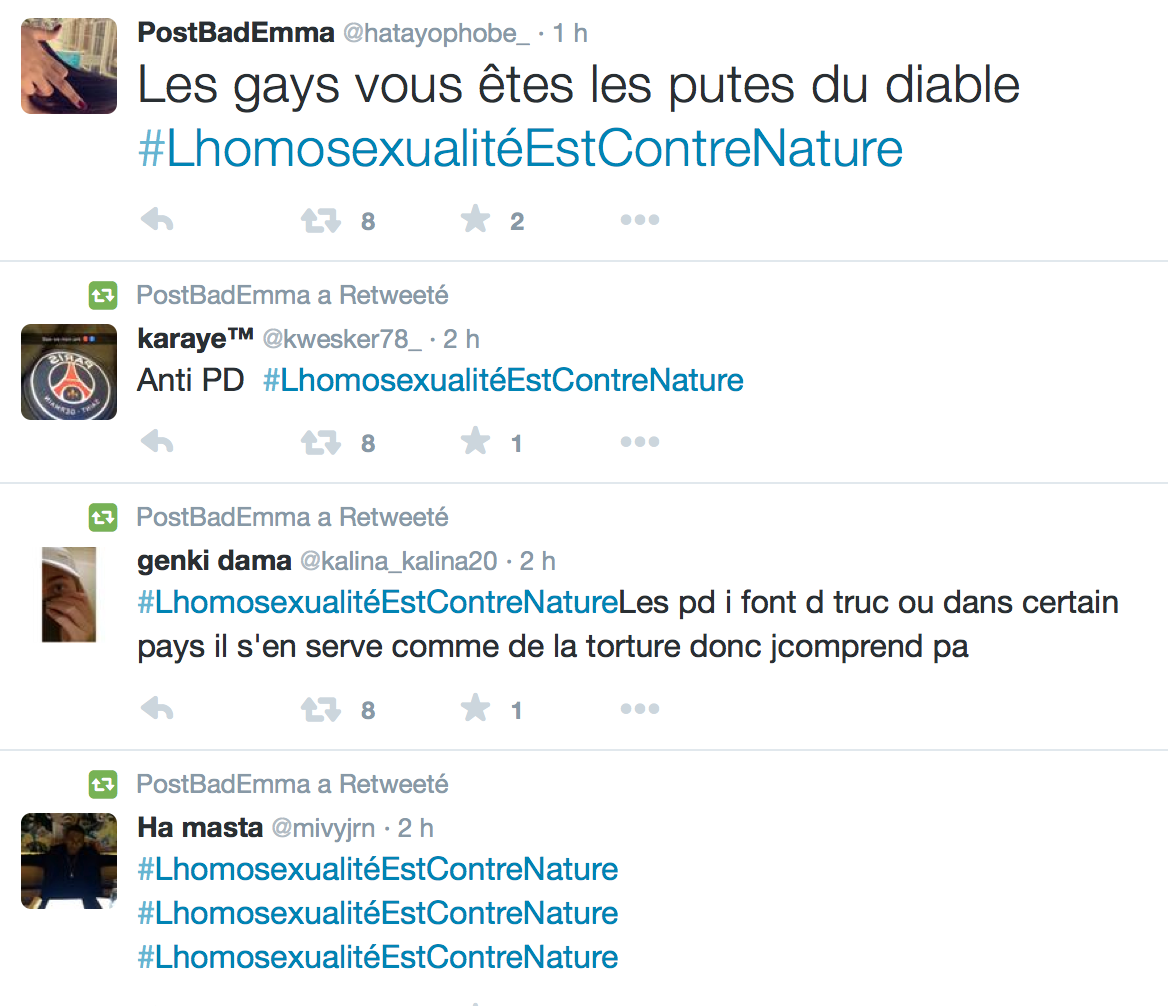Open the hashtag in karaye's tweet

coord(503,381)
